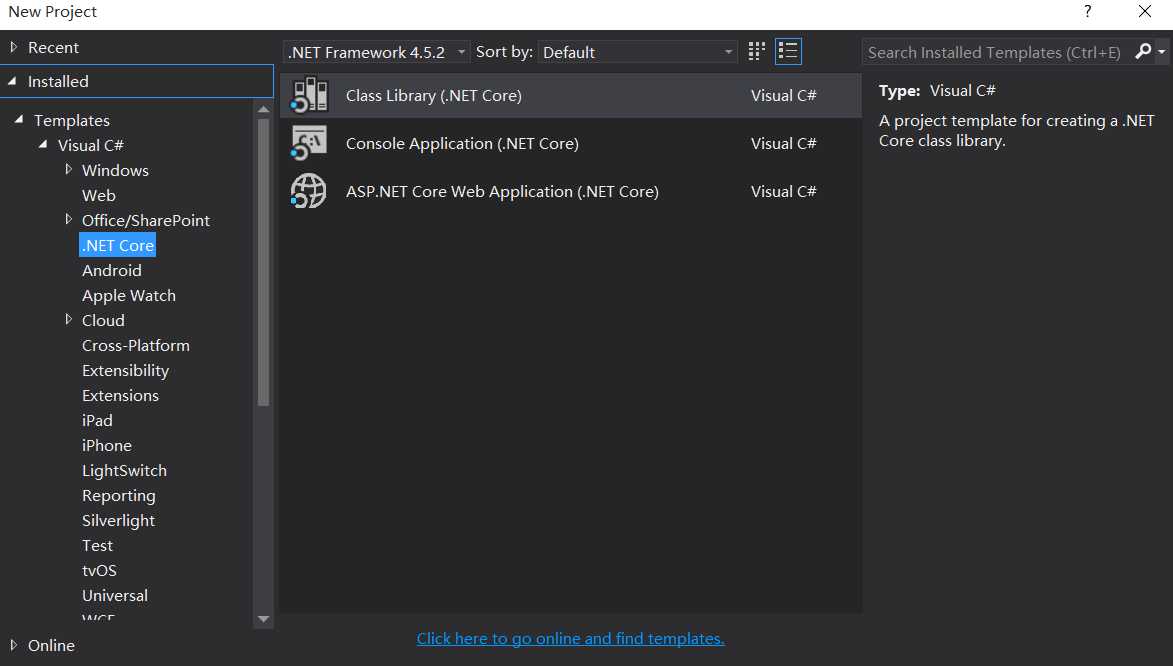Select the Windows category label

click(115, 170)
